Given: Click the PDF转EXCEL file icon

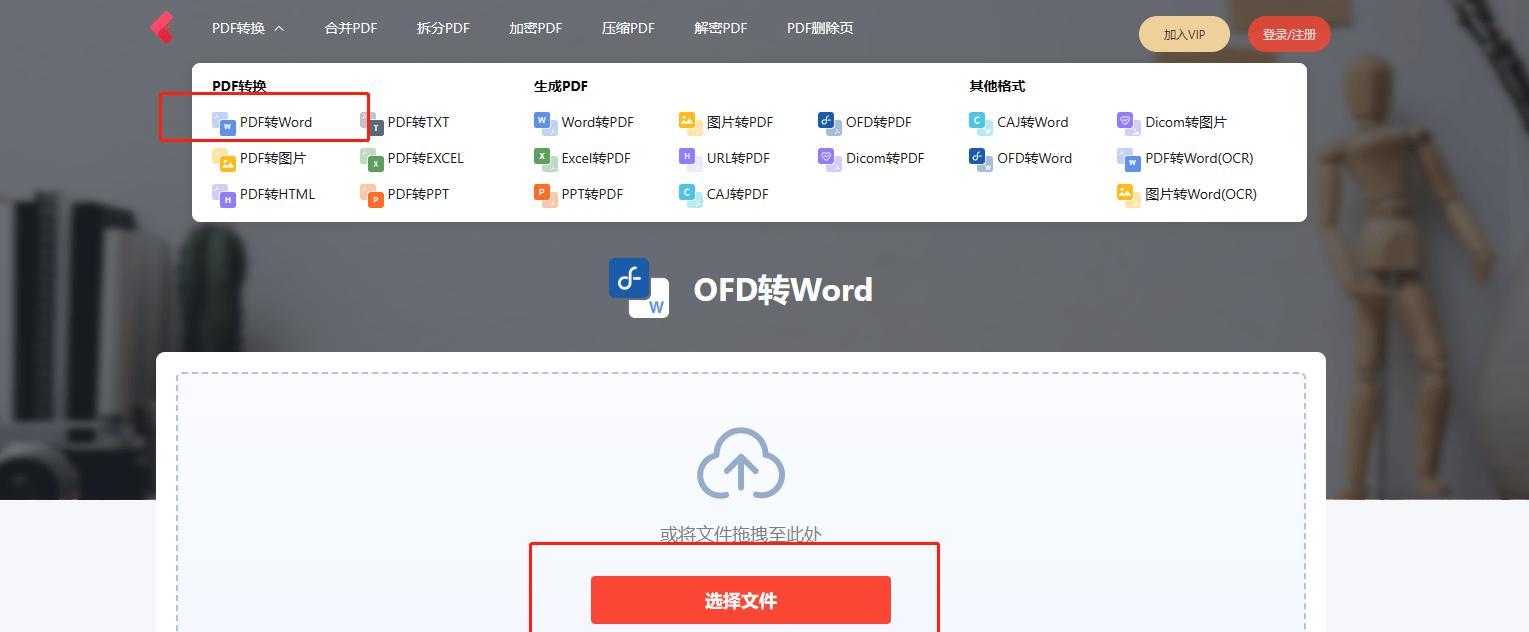Looking at the screenshot, I should [x=371, y=159].
